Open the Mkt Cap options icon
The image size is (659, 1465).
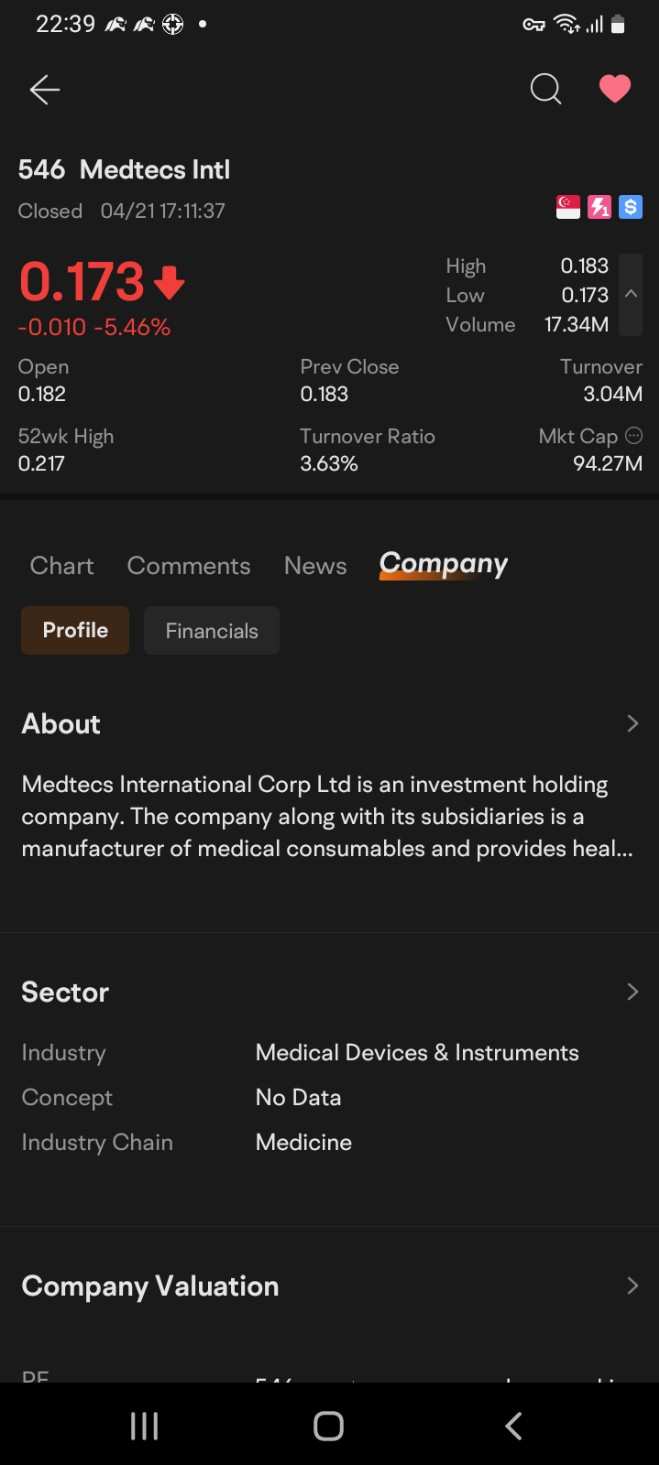pos(633,435)
